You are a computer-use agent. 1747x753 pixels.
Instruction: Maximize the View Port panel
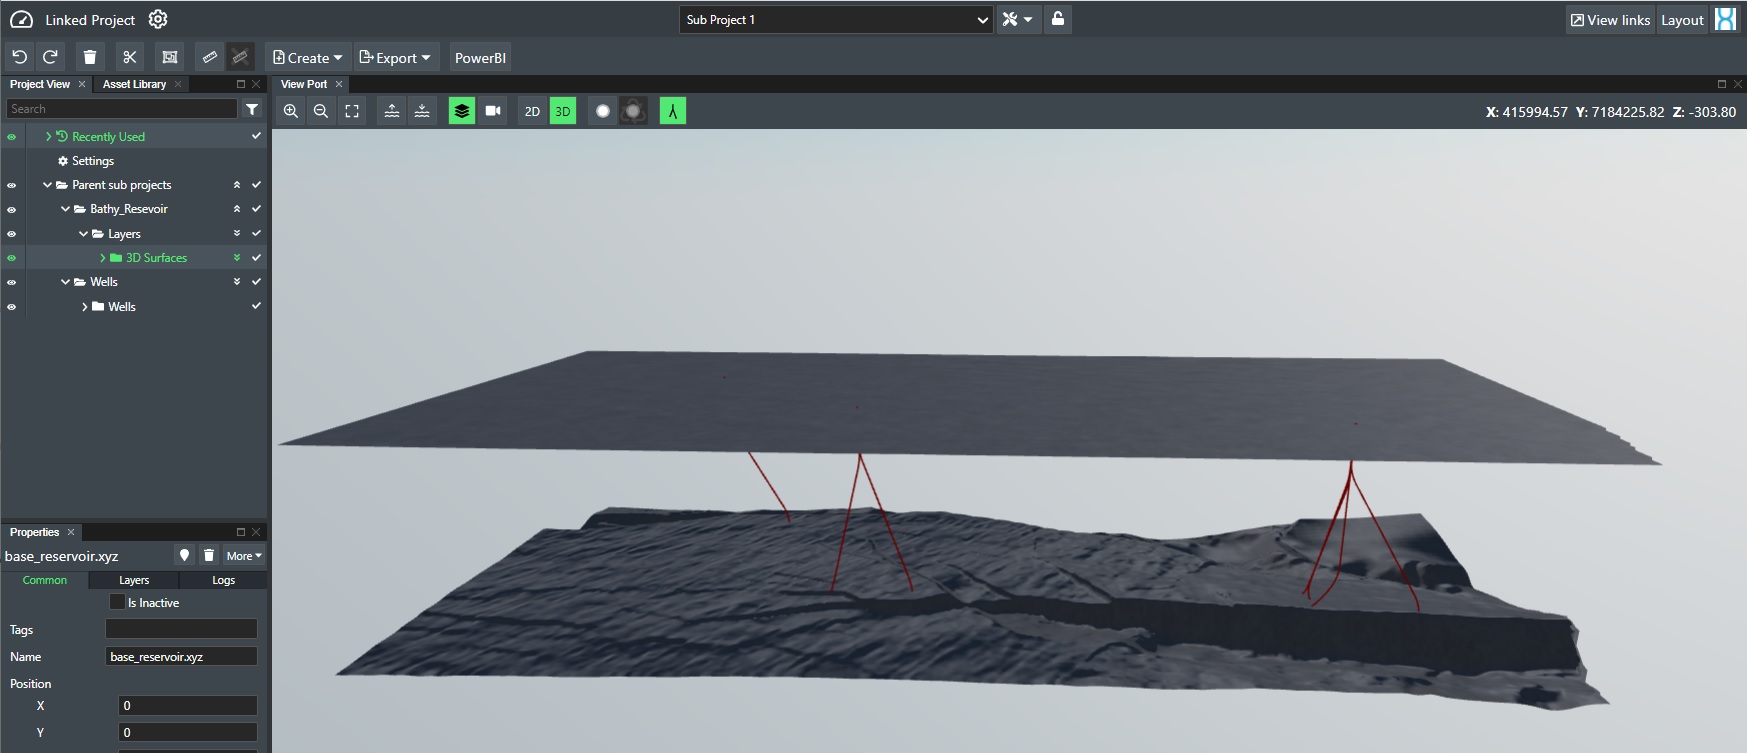pos(1721,84)
